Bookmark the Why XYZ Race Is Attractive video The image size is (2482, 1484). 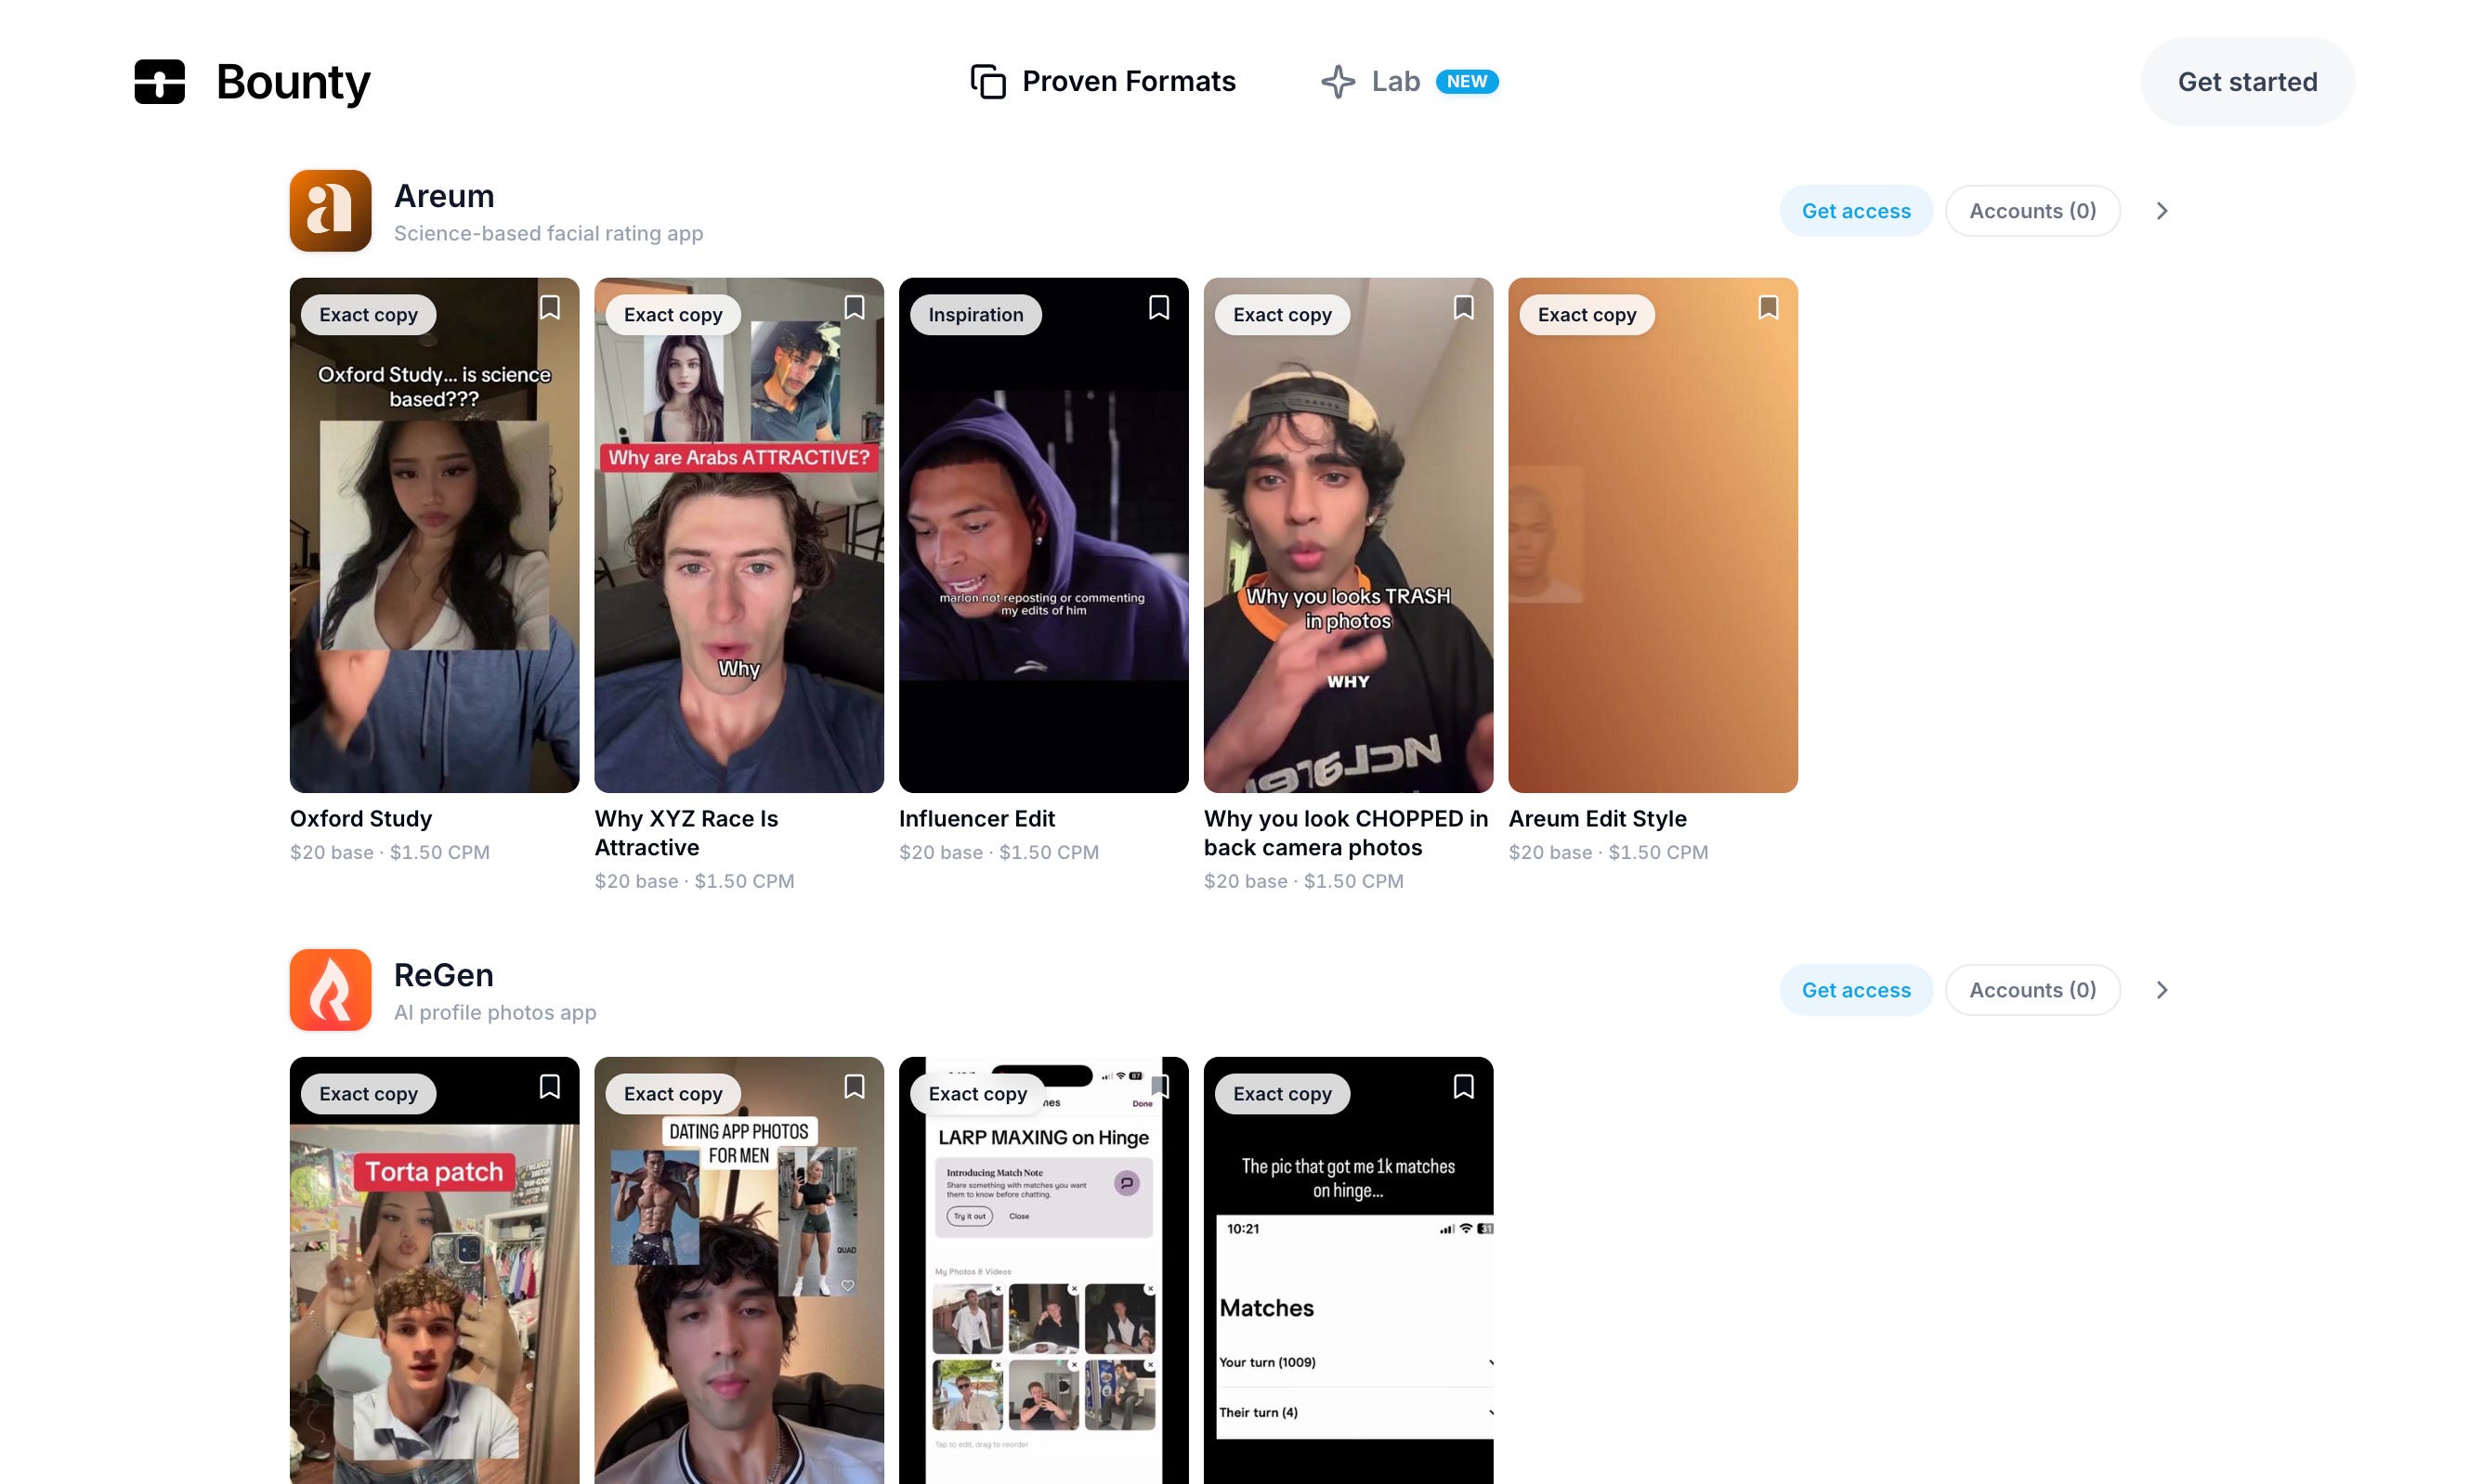pyautogui.click(x=855, y=308)
